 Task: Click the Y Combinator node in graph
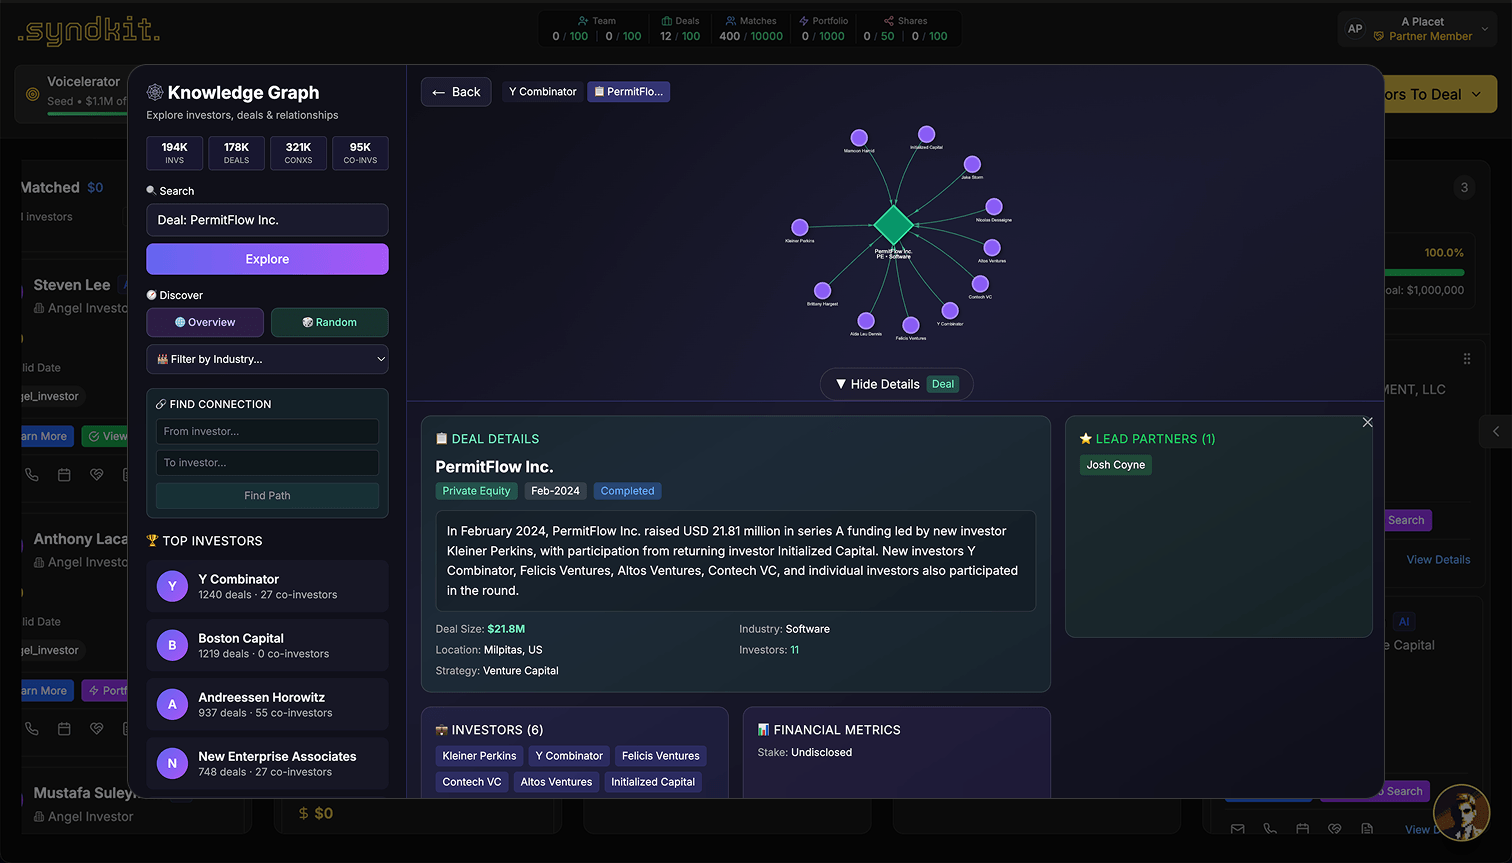pos(950,311)
